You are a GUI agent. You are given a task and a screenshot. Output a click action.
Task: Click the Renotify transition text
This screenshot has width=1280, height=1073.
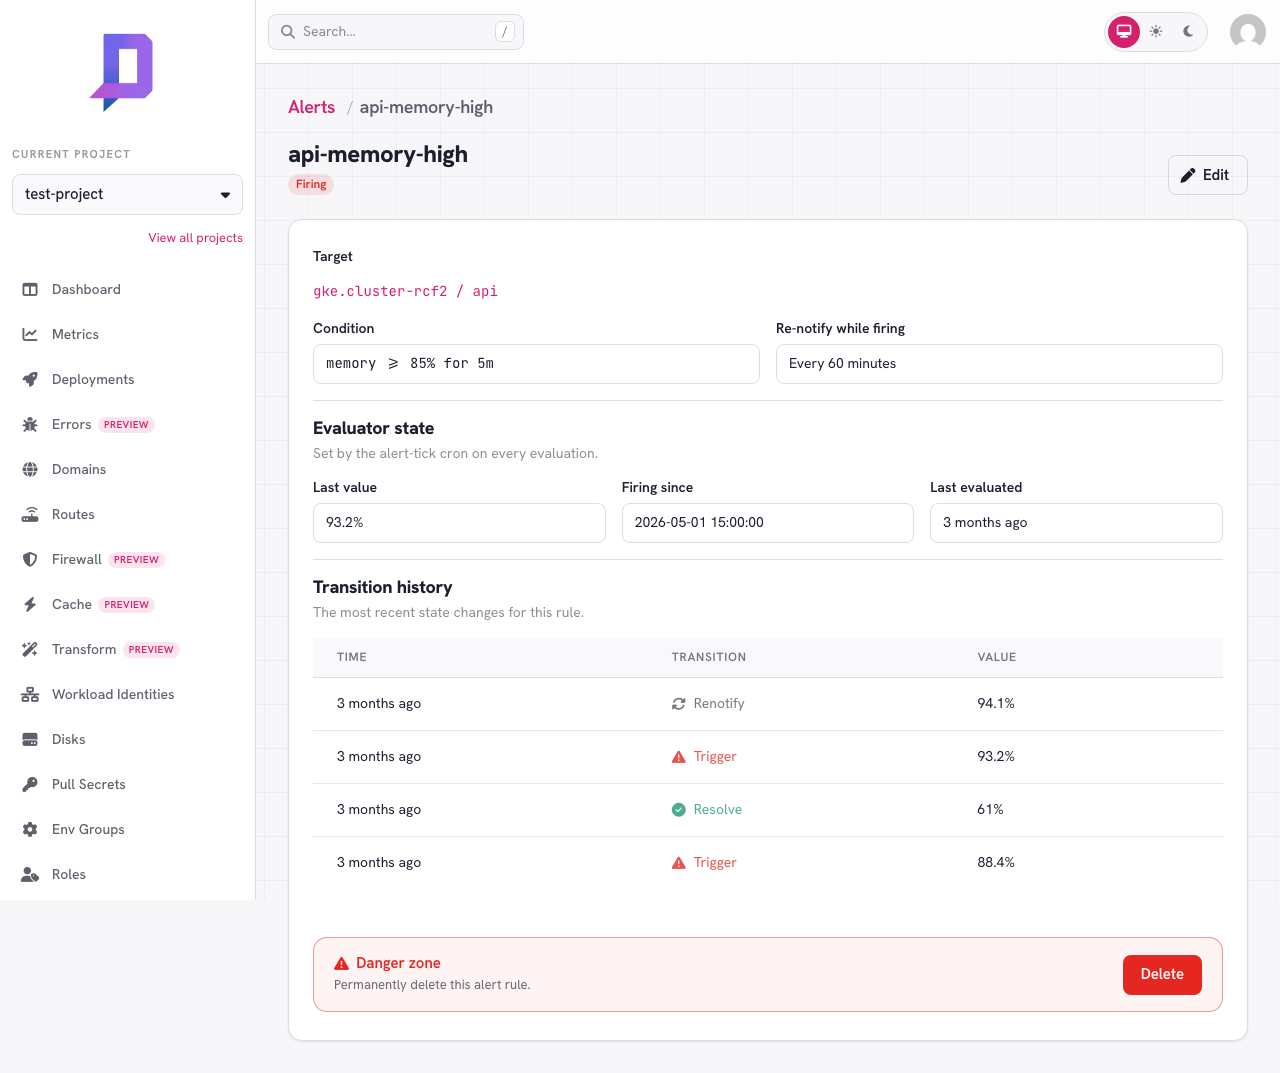[x=719, y=704]
